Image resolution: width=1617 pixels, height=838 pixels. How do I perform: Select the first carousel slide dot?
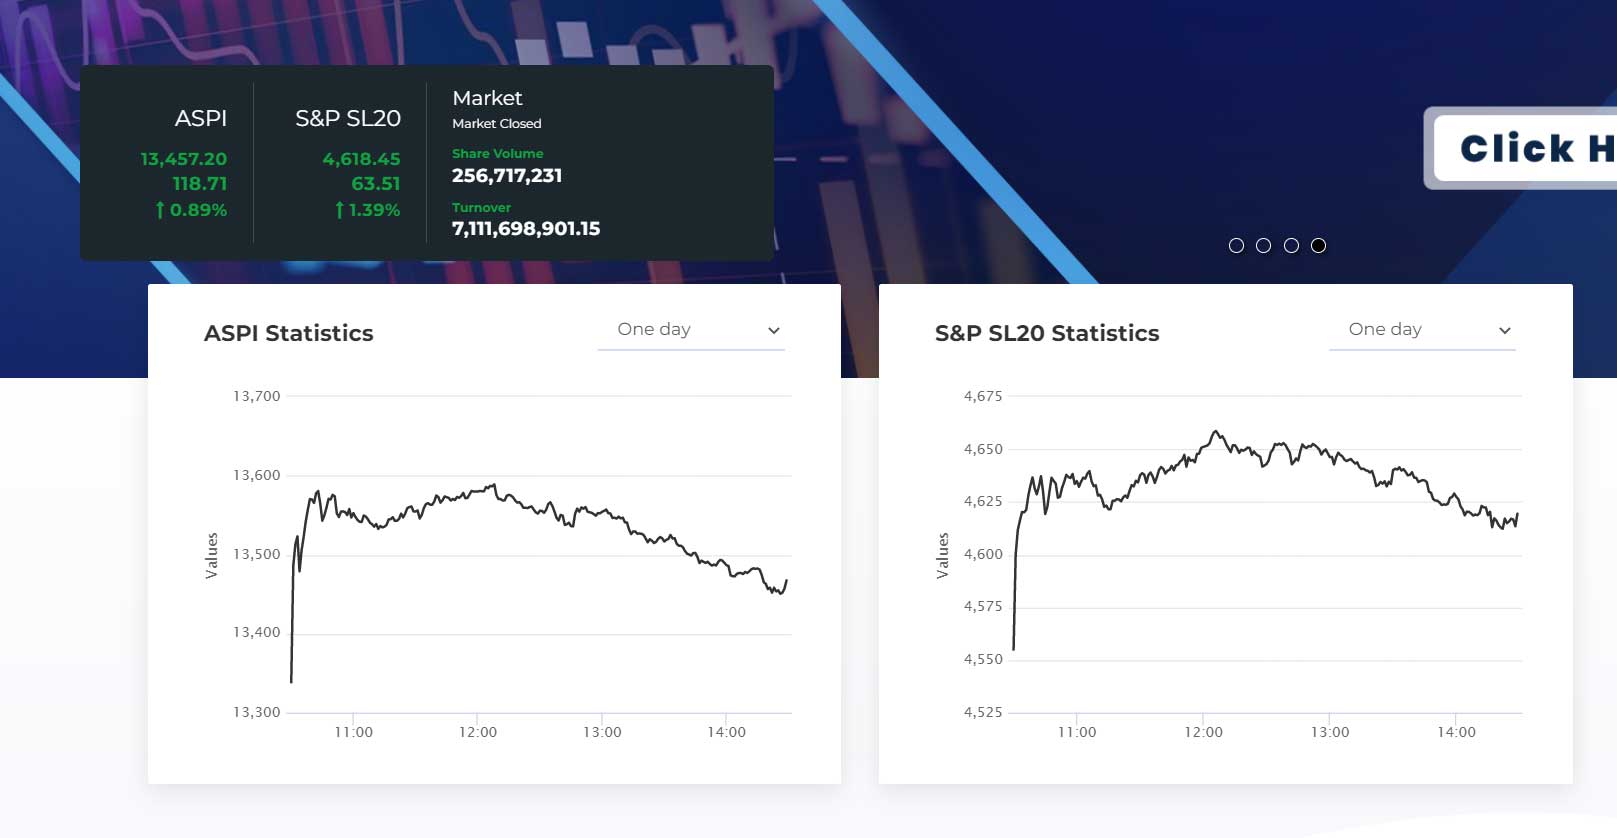pyautogui.click(x=1236, y=246)
